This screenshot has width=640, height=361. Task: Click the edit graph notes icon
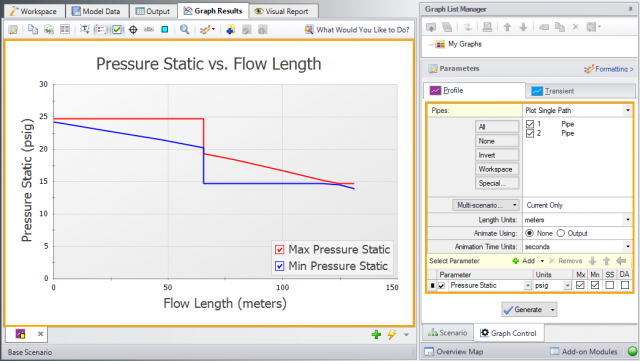point(13,29)
